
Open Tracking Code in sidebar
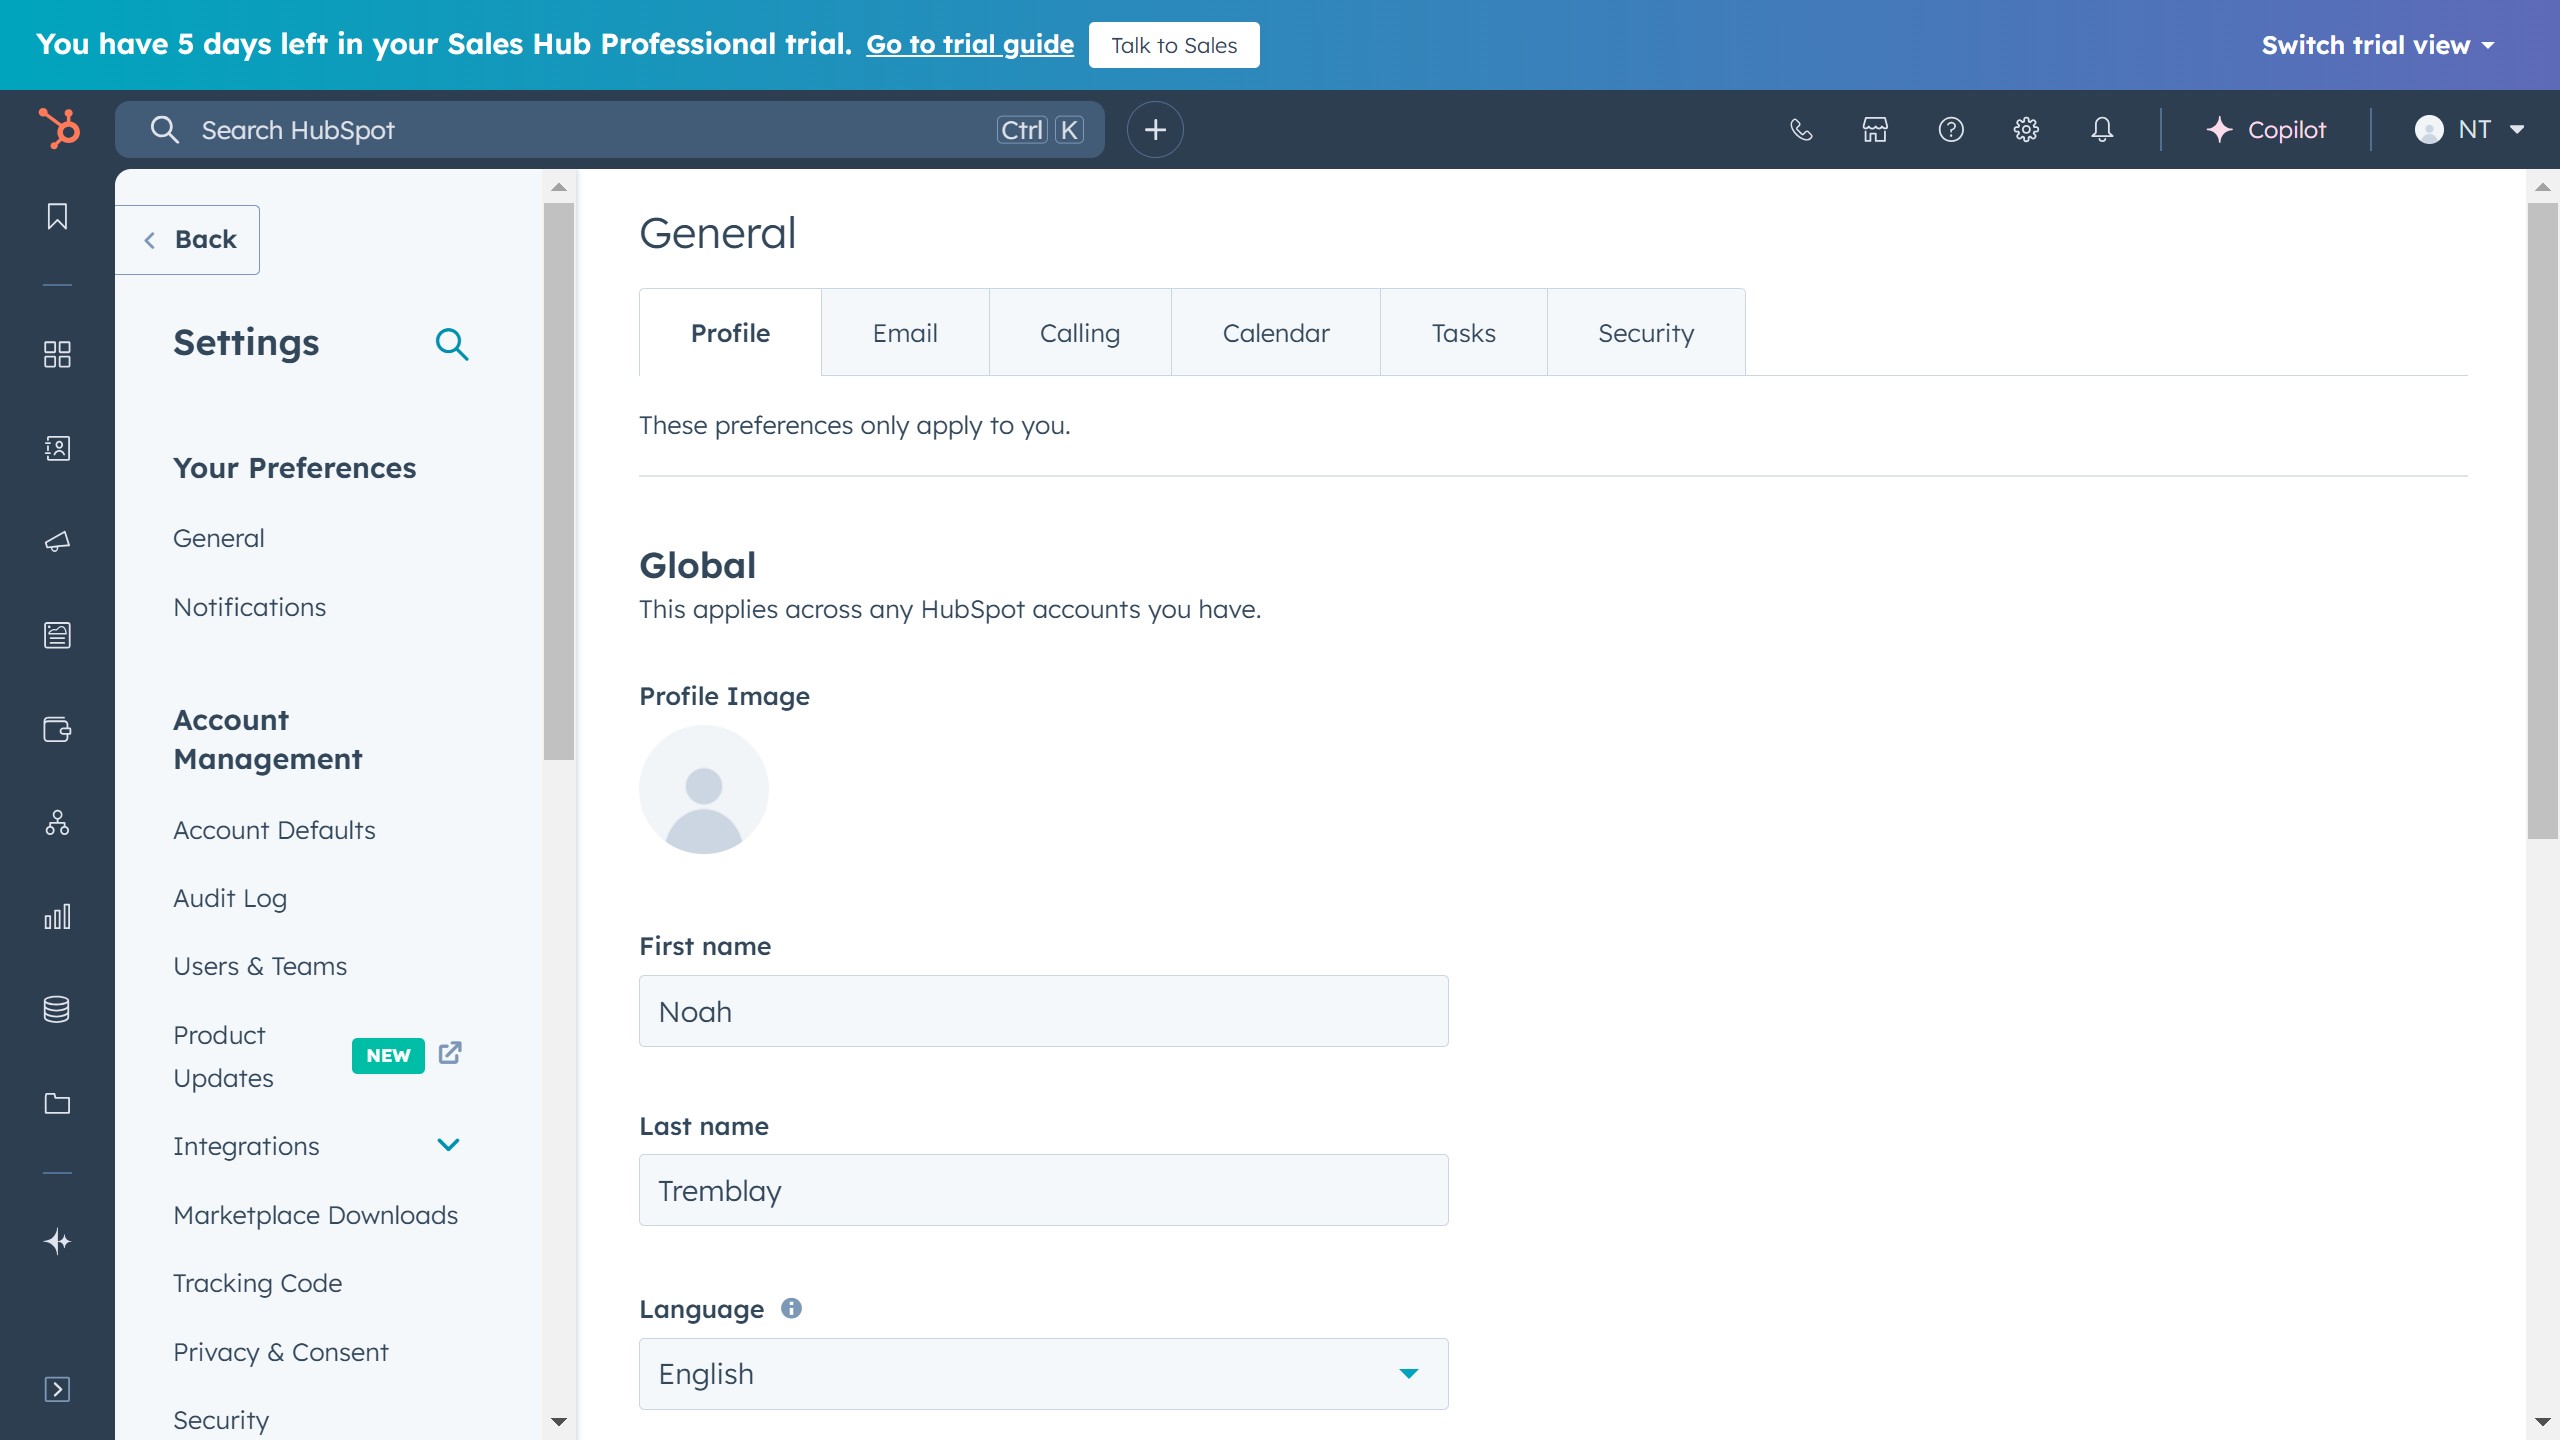258,1283
